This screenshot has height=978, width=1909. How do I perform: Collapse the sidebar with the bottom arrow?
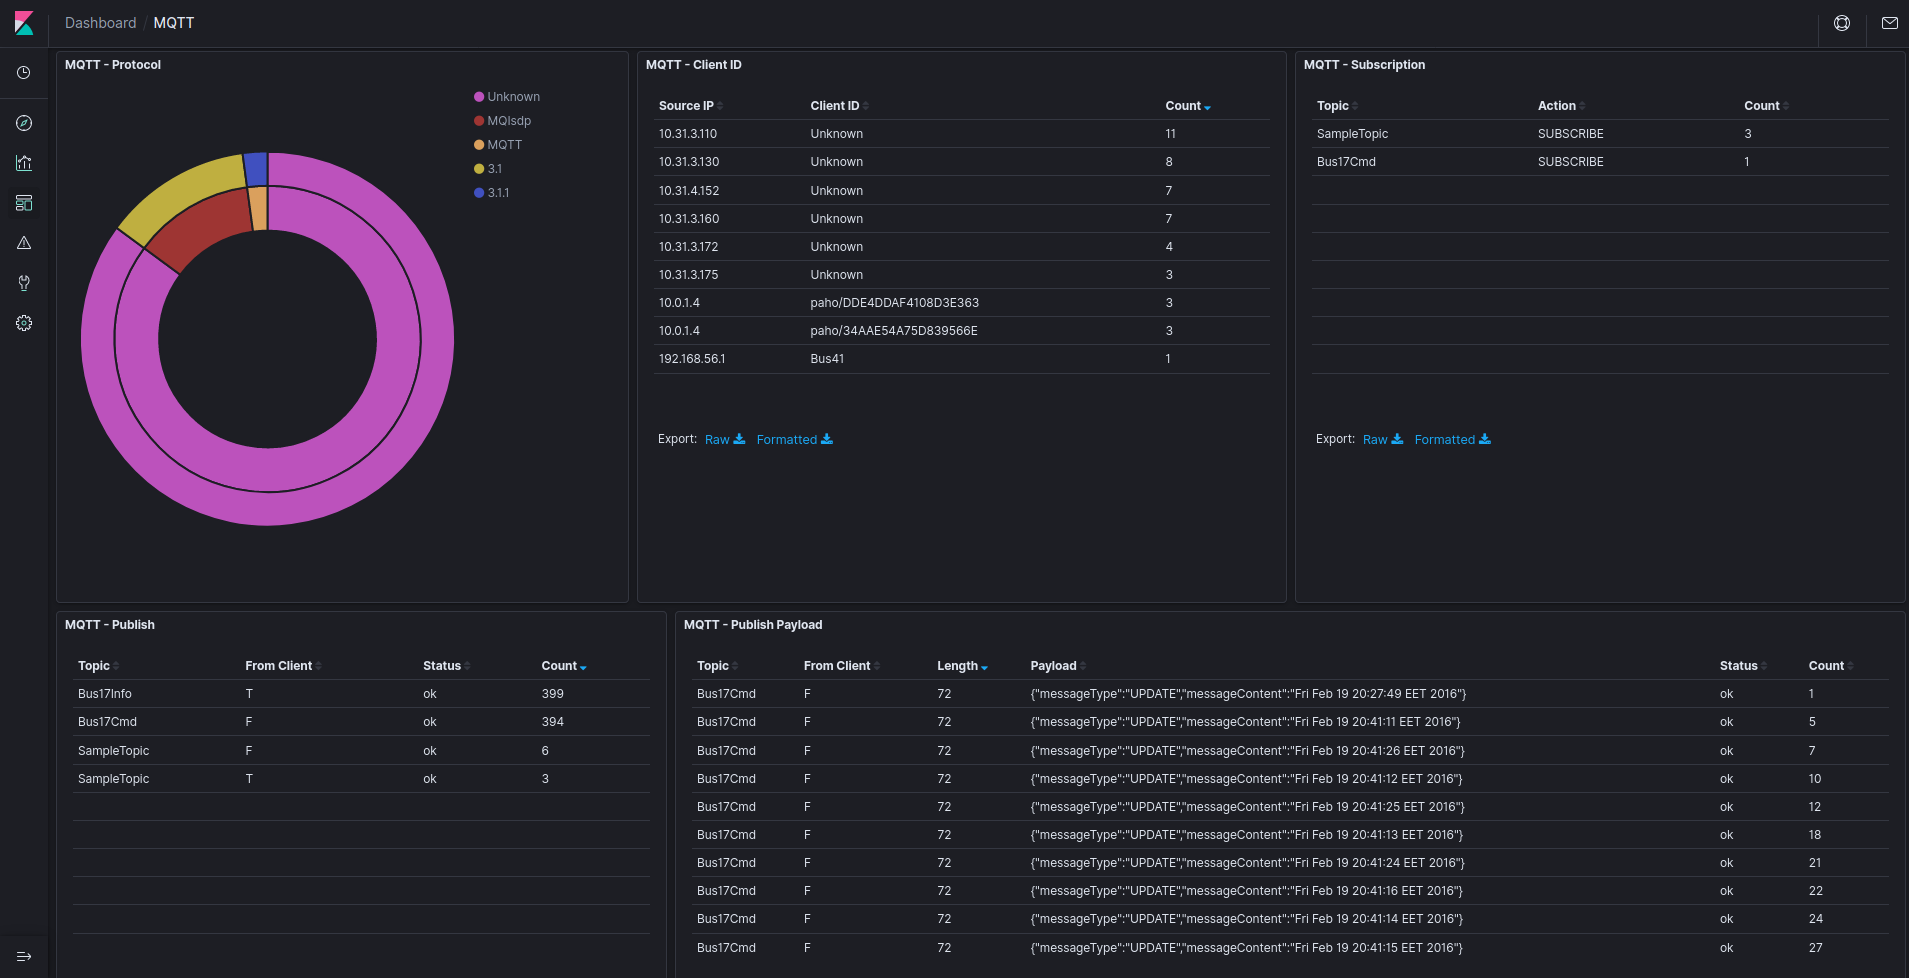click(23, 956)
